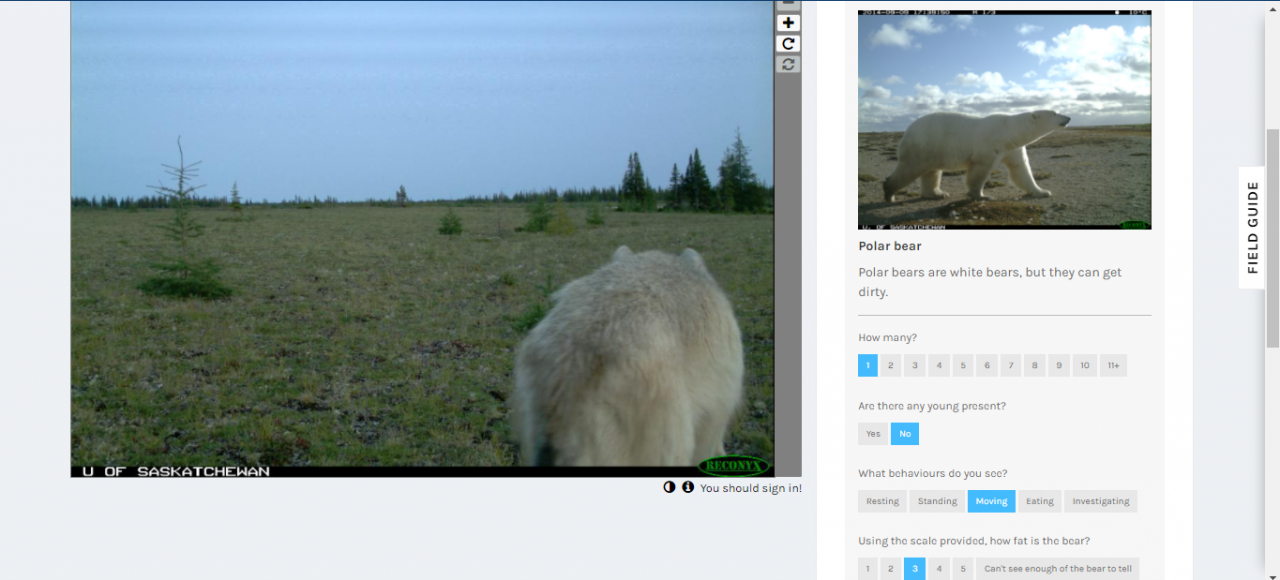Zoom in on the camera trap image
This screenshot has width=1280, height=580.
[x=788, y=23]
